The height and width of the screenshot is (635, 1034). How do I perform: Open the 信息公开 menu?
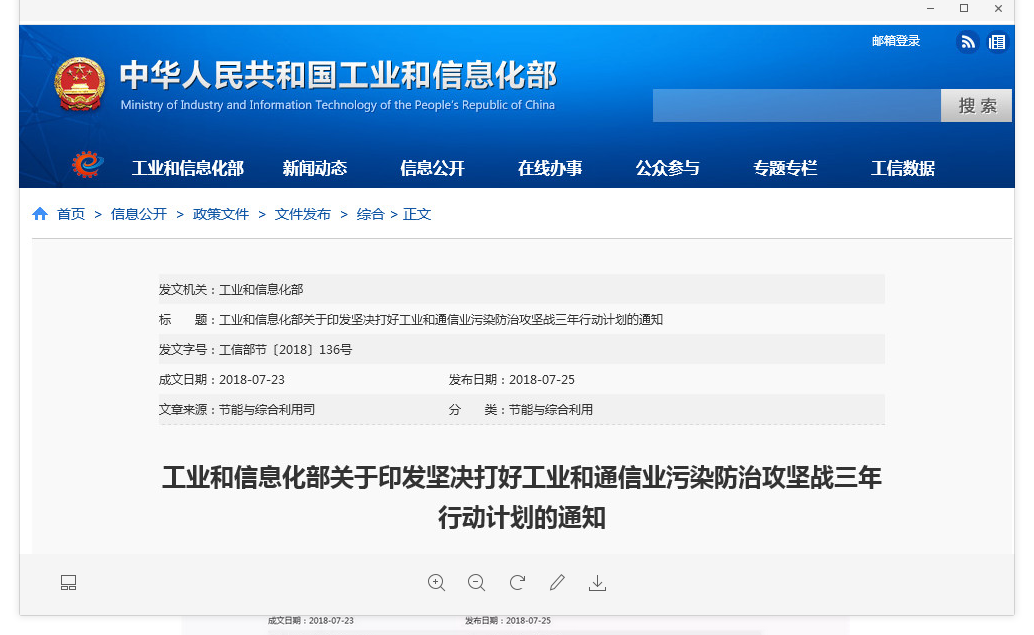click(433, 168)
